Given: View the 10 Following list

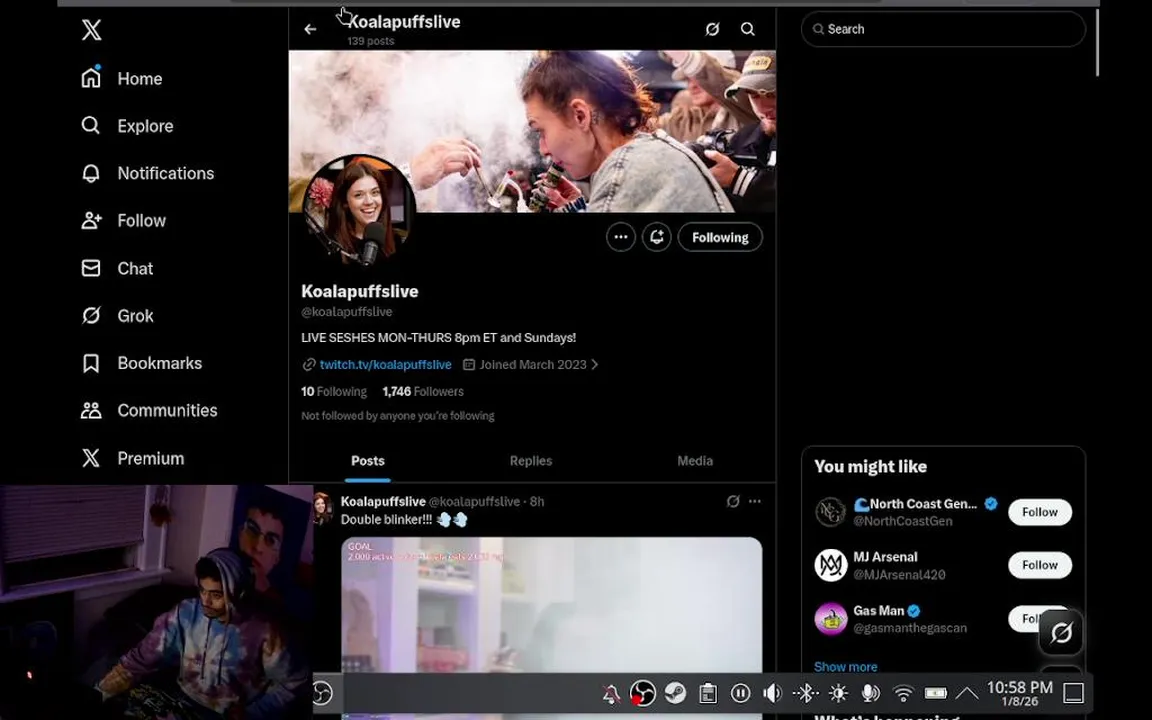Looking at the screenshot, I should tap(334, 392).
